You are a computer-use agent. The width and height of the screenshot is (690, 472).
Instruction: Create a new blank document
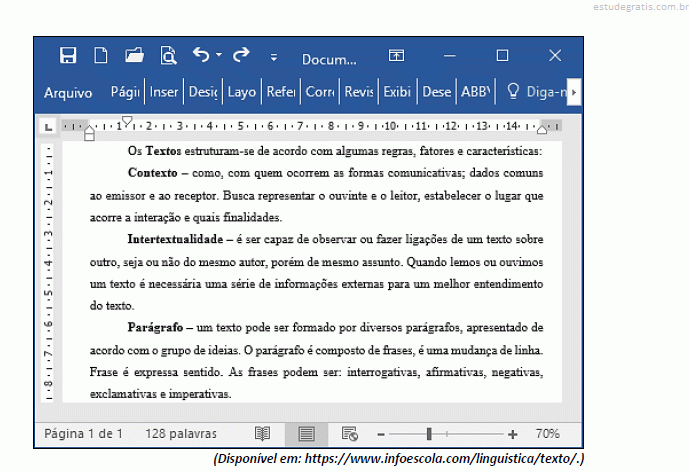[x=101, y=55]
